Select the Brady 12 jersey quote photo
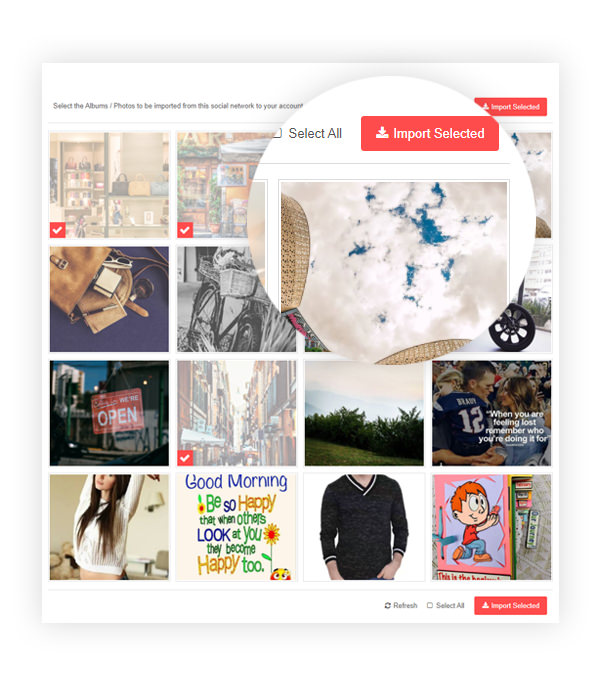This screenshot has height=700, width=600. coord(492,413)
